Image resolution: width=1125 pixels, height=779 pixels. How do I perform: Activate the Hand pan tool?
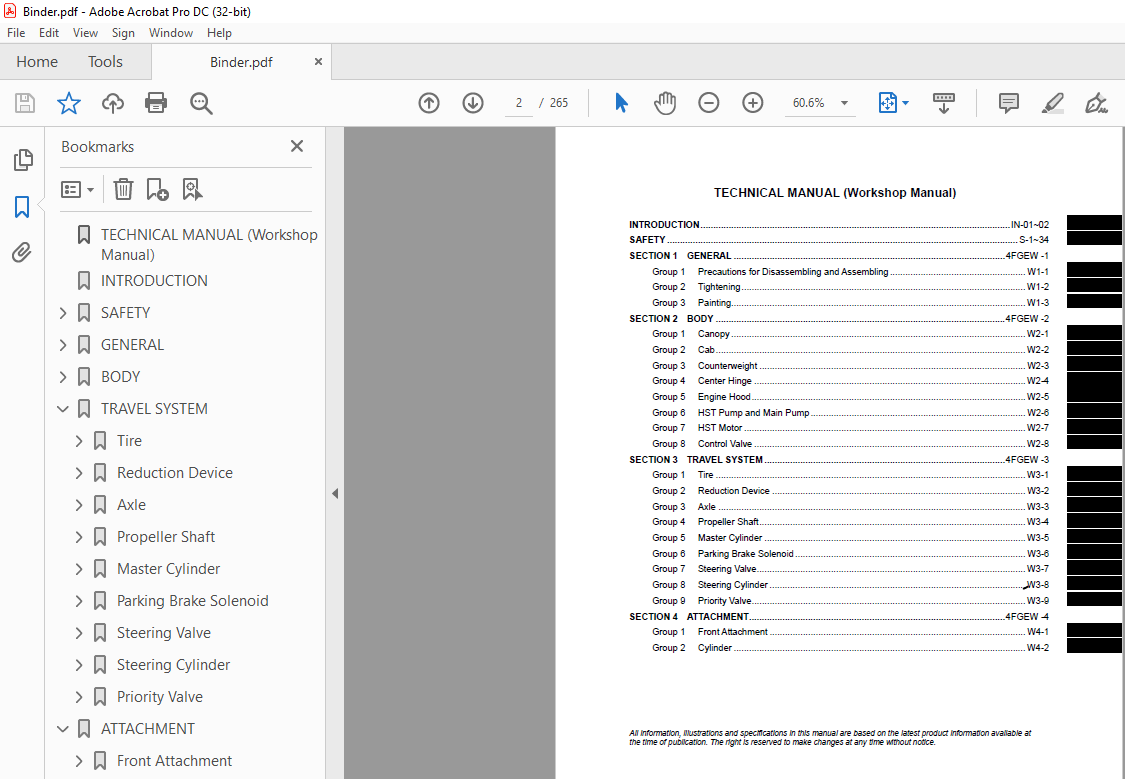pyautogui.click(x=665, y=103)
